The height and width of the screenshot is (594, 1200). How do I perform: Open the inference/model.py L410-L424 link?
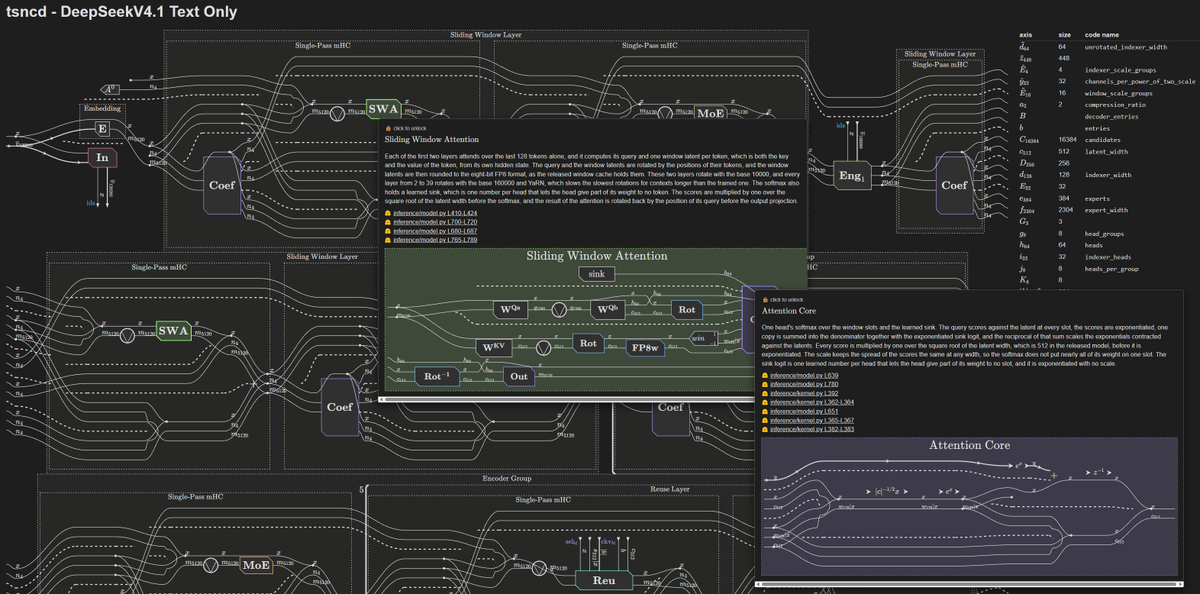click(435, 213)
